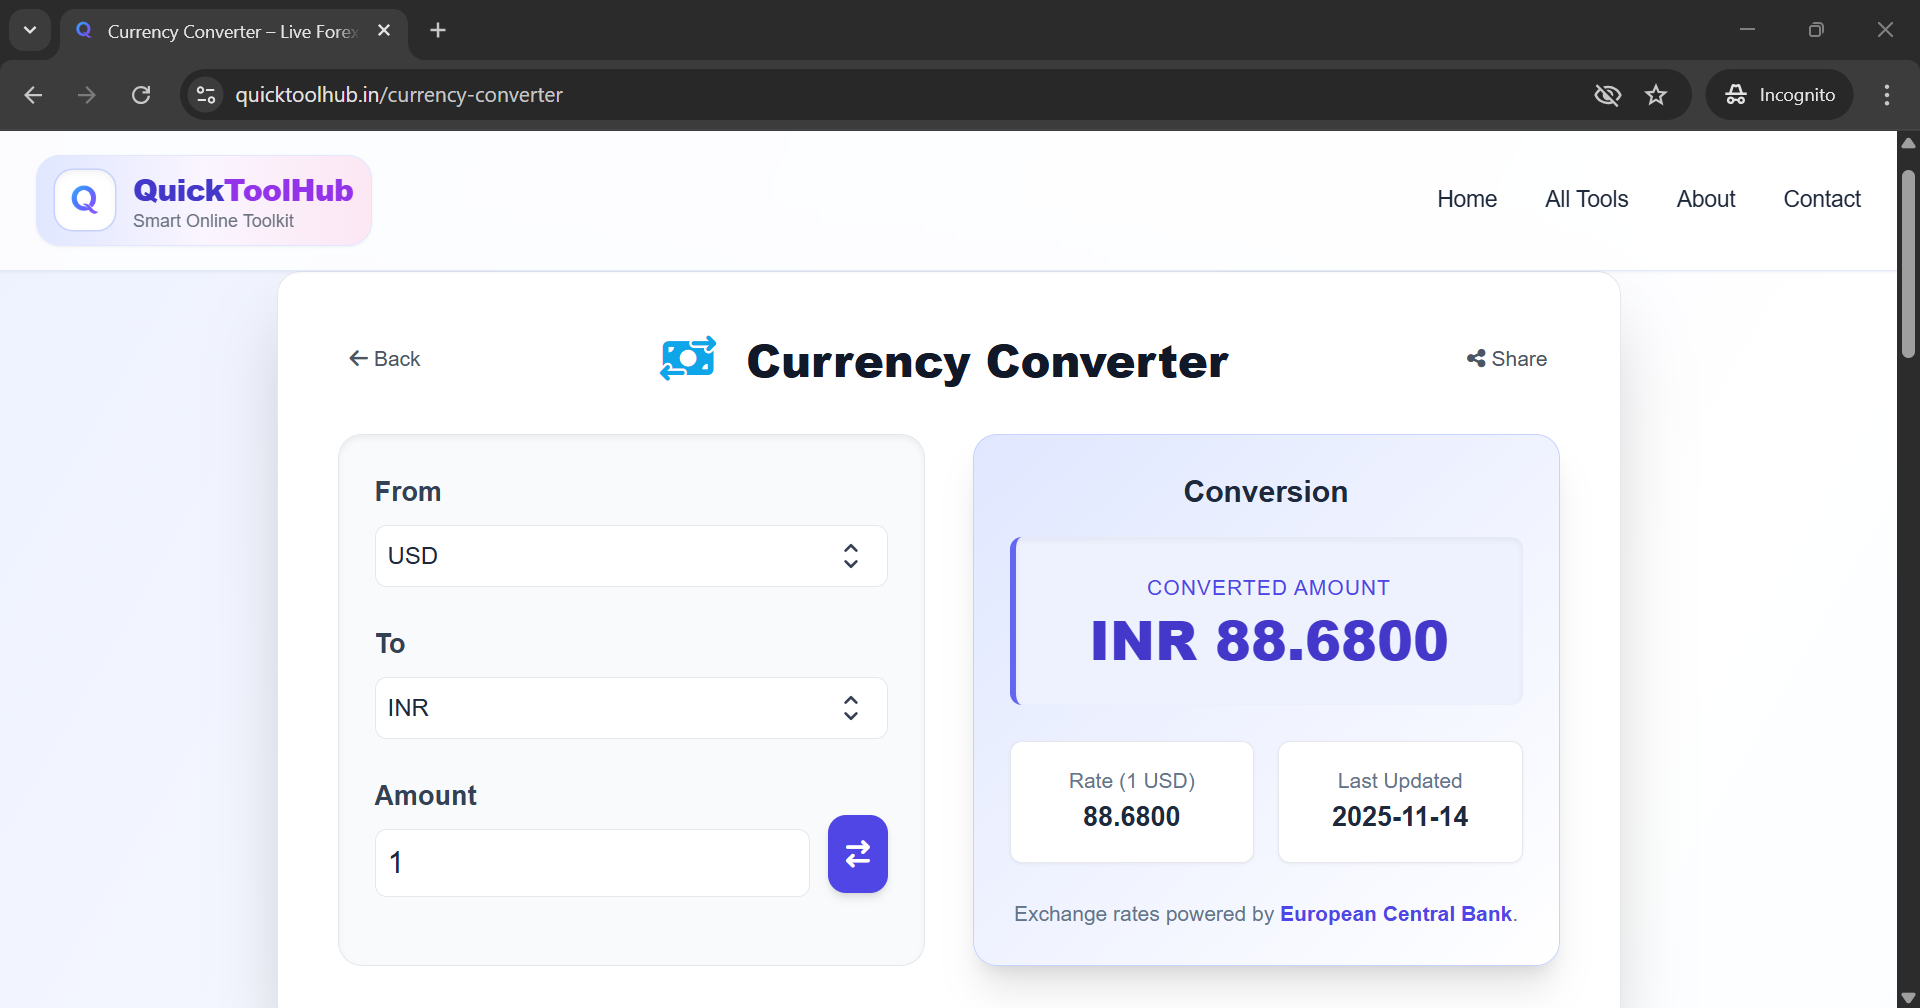The height and width of the screenshot is (1008, 1920).
Task: Open the From currency dropdown showing USD
Action: (x=630, y=555)
